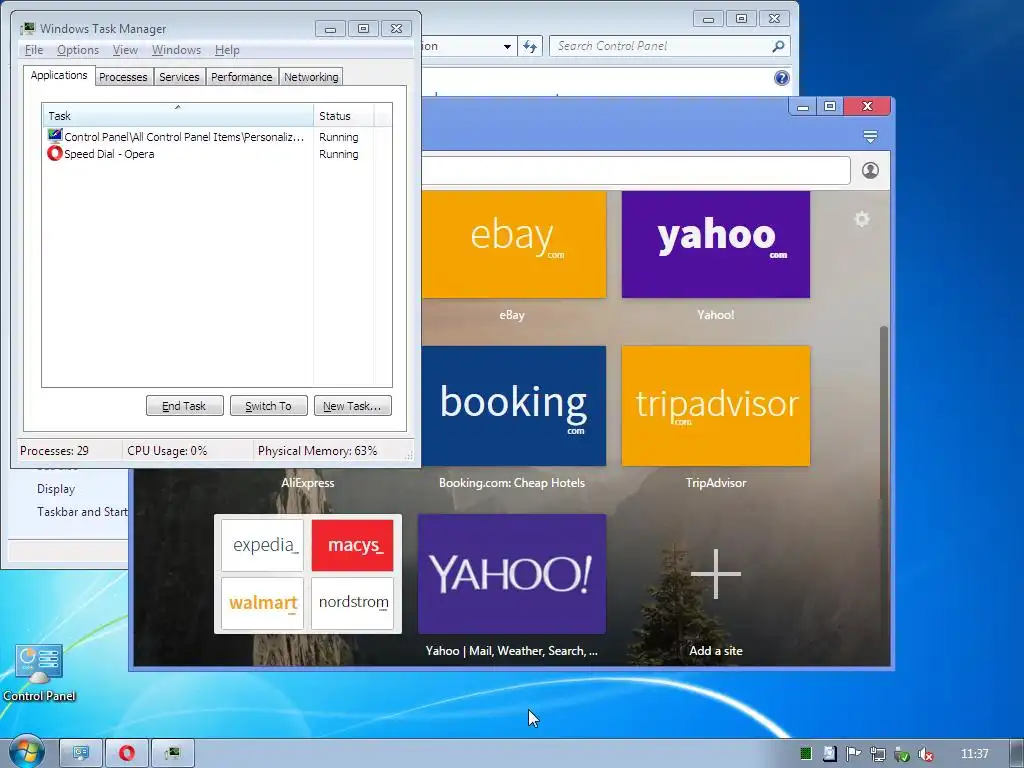Click CPU Usage: 0% status text
This screenshot has width=1024, height=768.
coord(167,451)
